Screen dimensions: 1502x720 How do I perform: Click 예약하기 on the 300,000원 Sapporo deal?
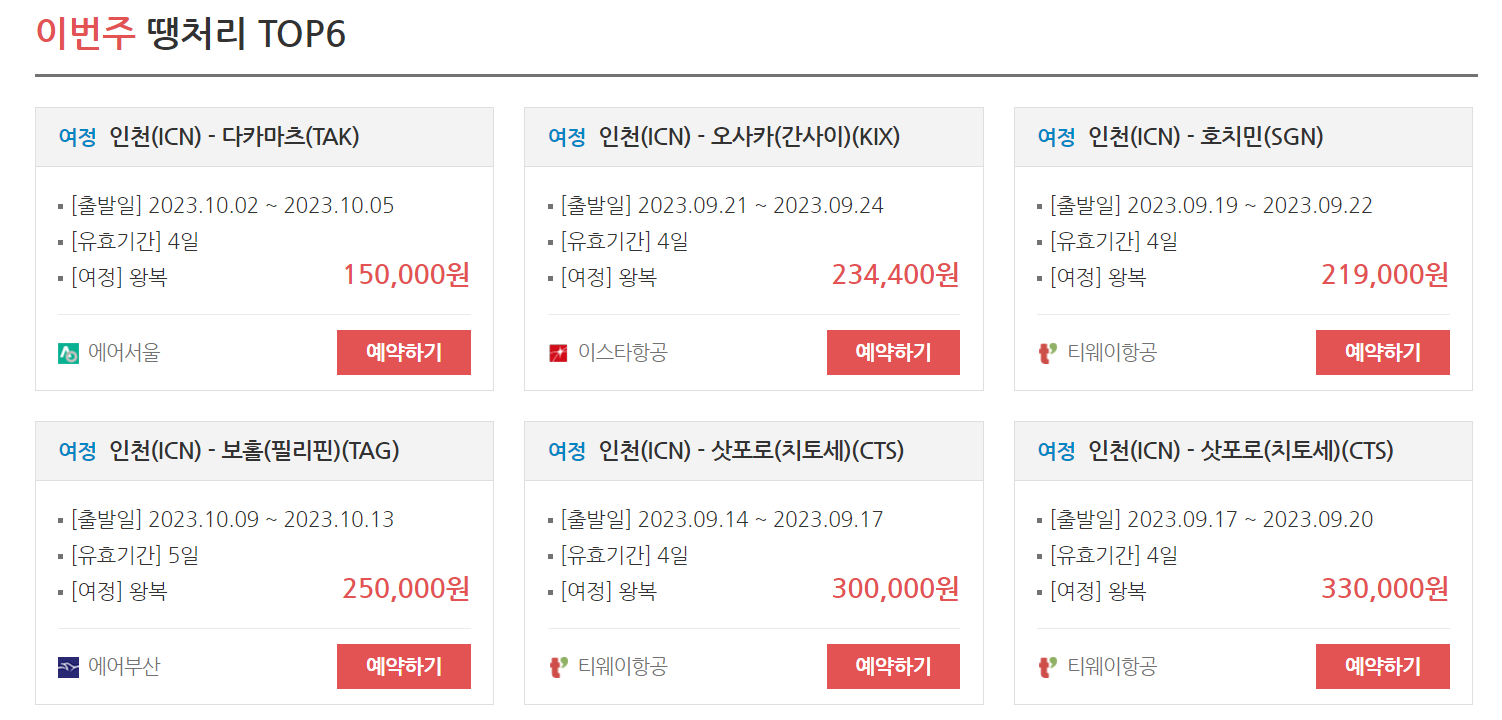point(893,666)
